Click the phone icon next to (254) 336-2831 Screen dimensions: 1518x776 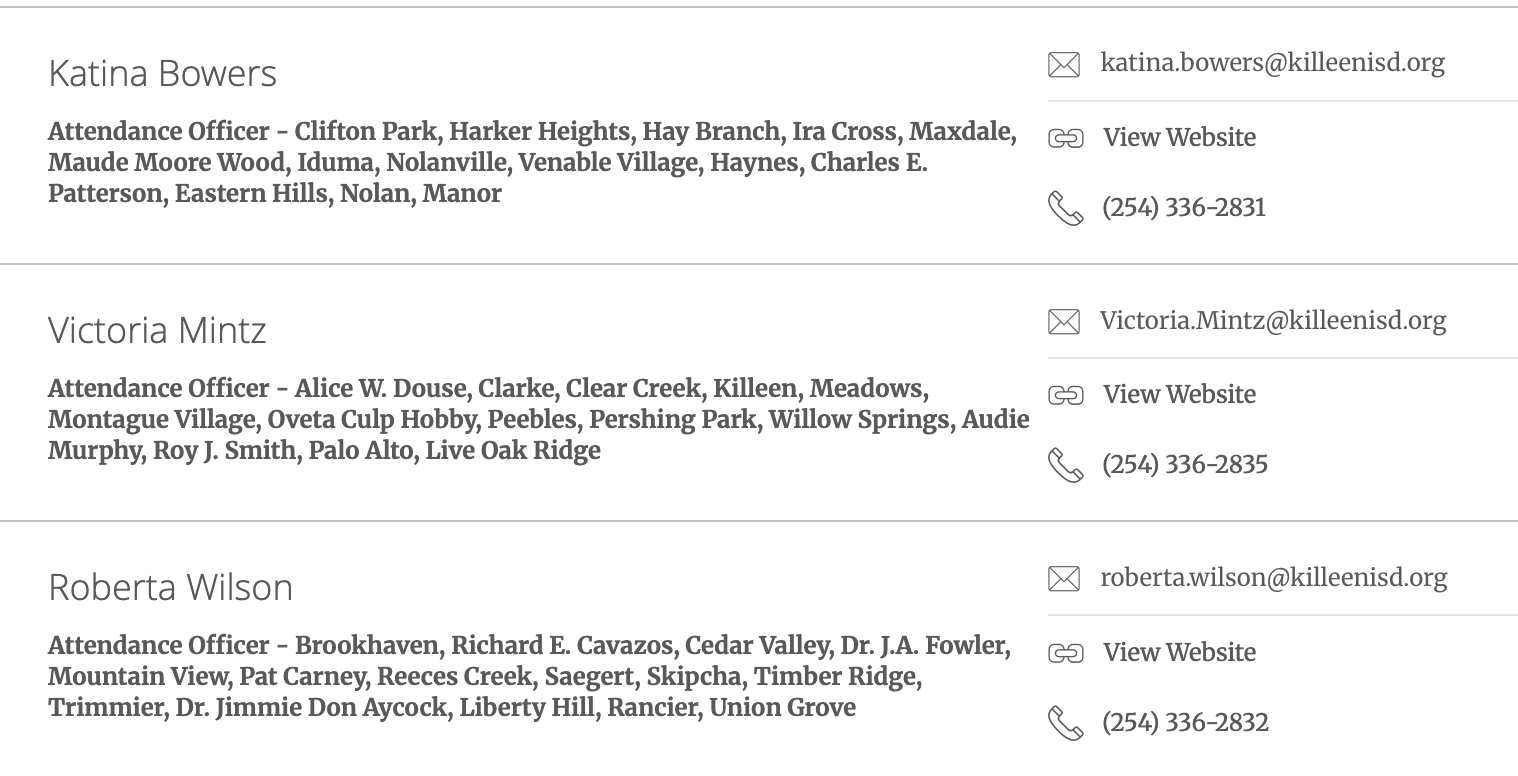pyautogui.click(x=1065, y=209)
